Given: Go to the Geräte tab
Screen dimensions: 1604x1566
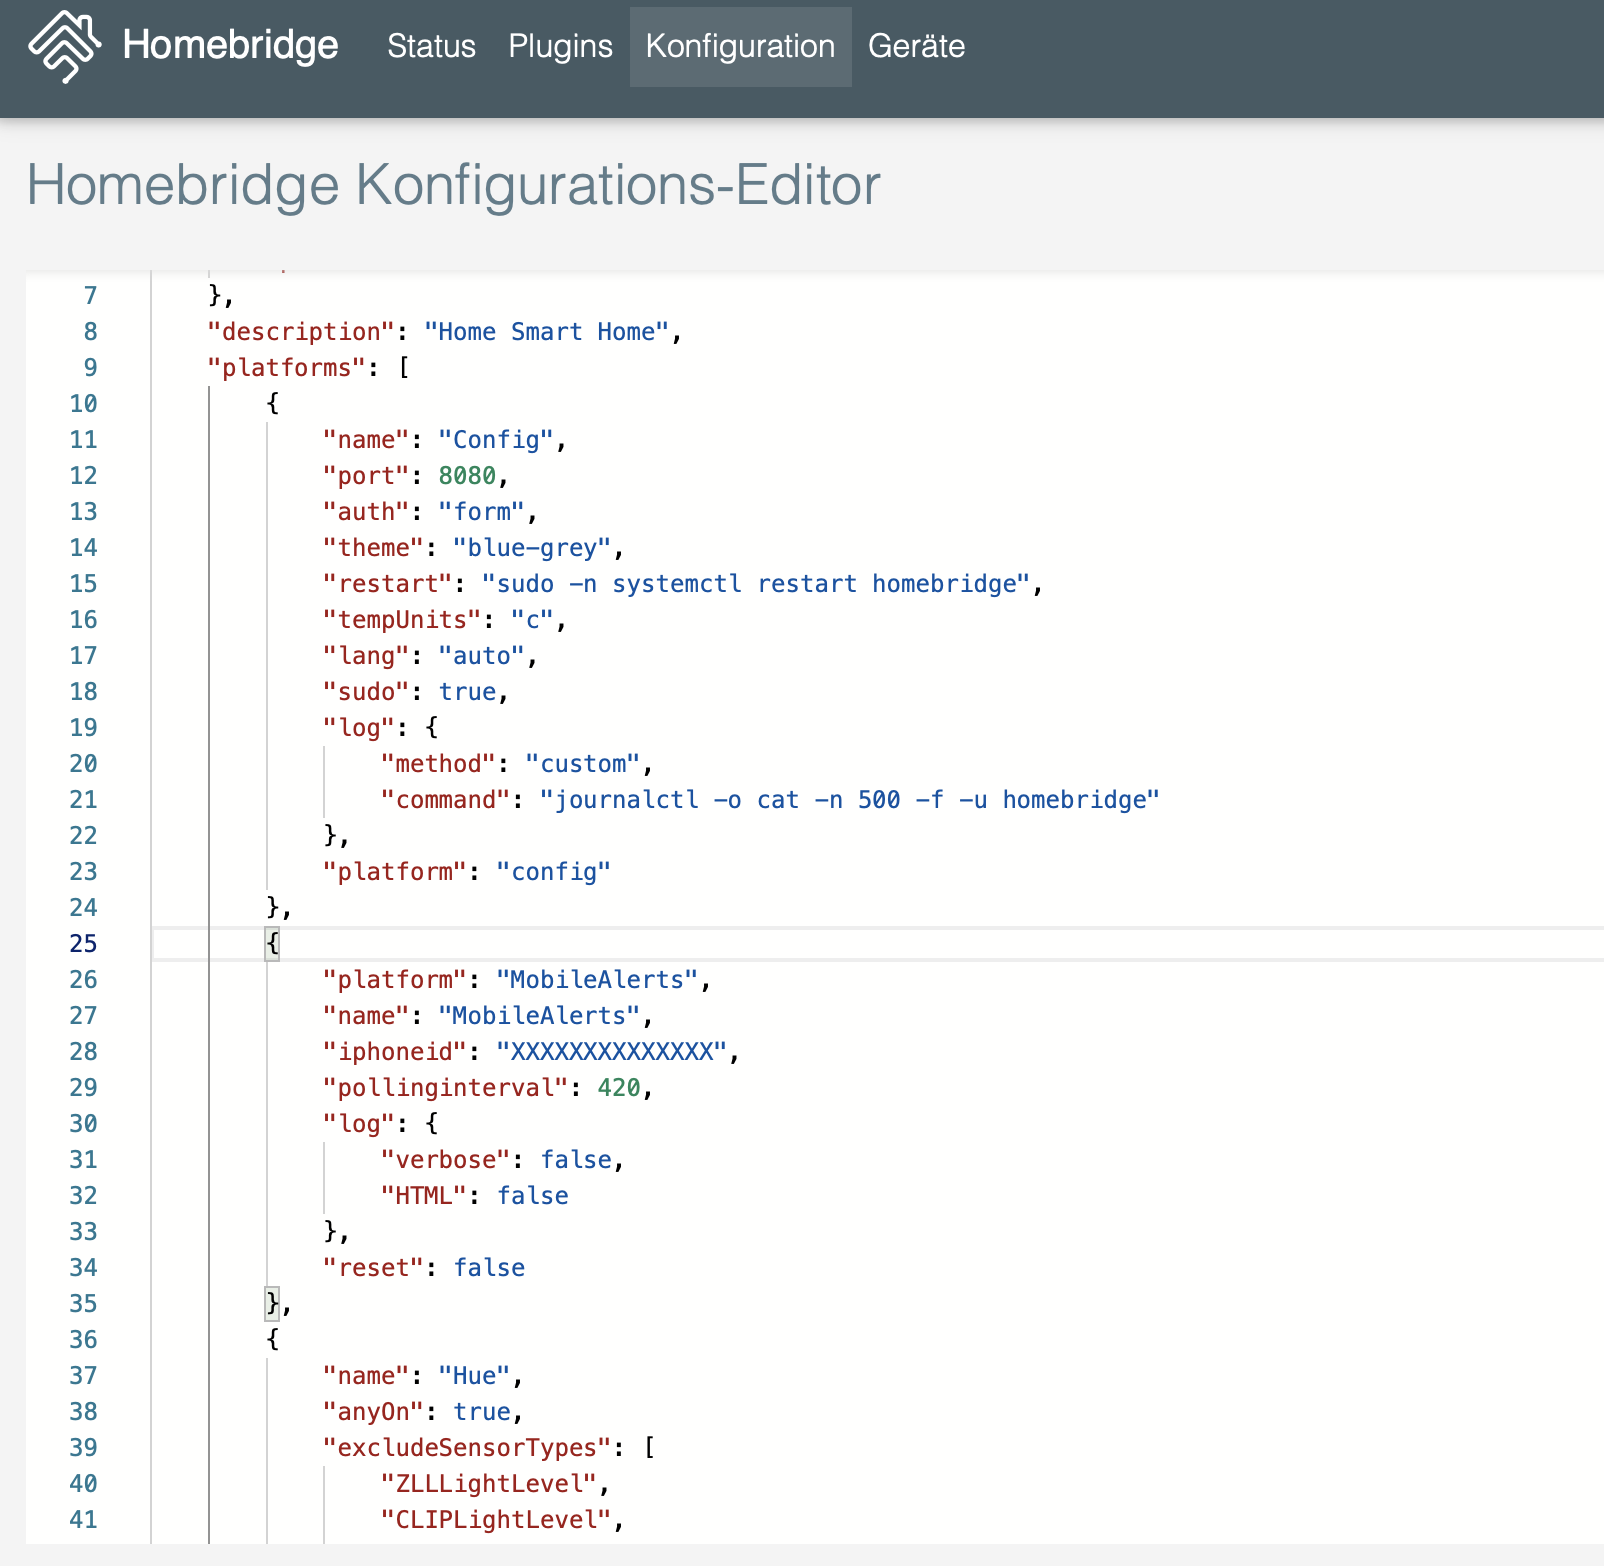Looking at the screenshot, I should 916,46.
